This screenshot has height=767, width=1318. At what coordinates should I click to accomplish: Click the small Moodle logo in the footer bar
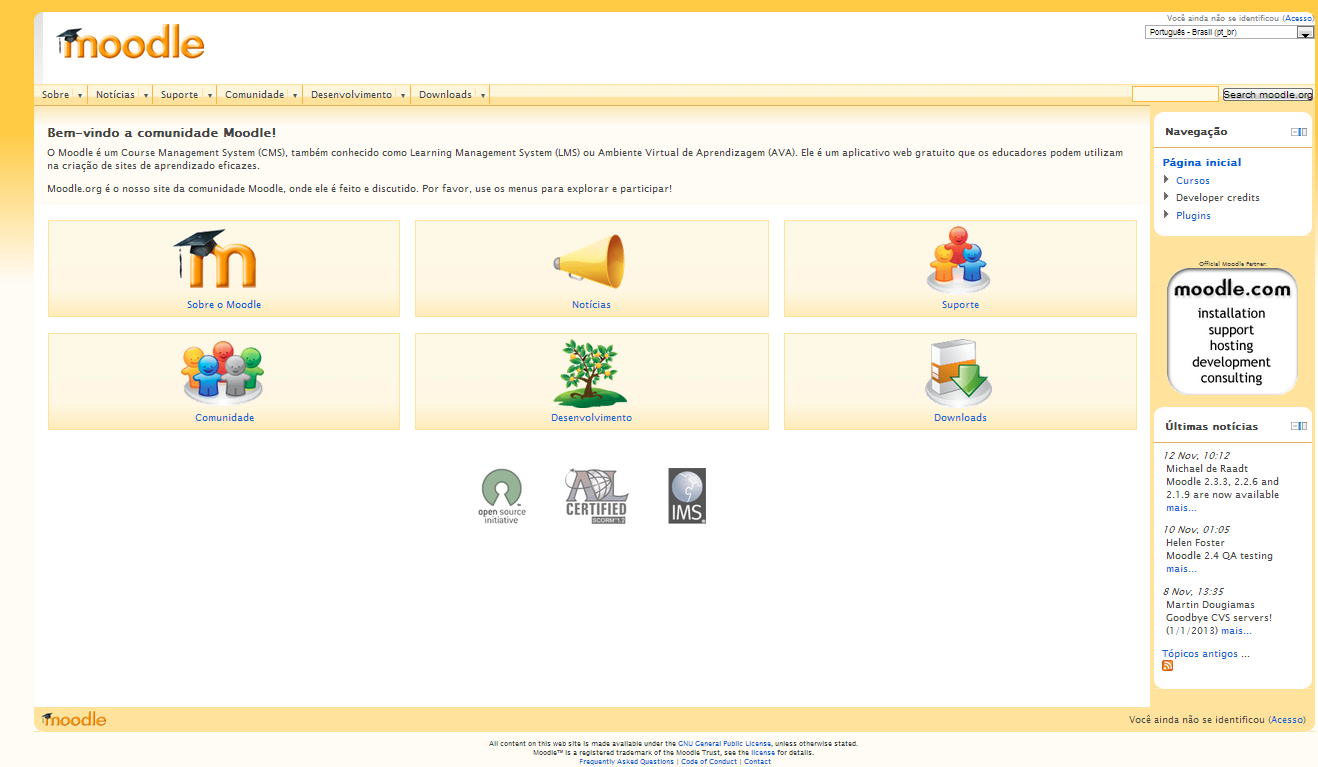click(73, 719)
